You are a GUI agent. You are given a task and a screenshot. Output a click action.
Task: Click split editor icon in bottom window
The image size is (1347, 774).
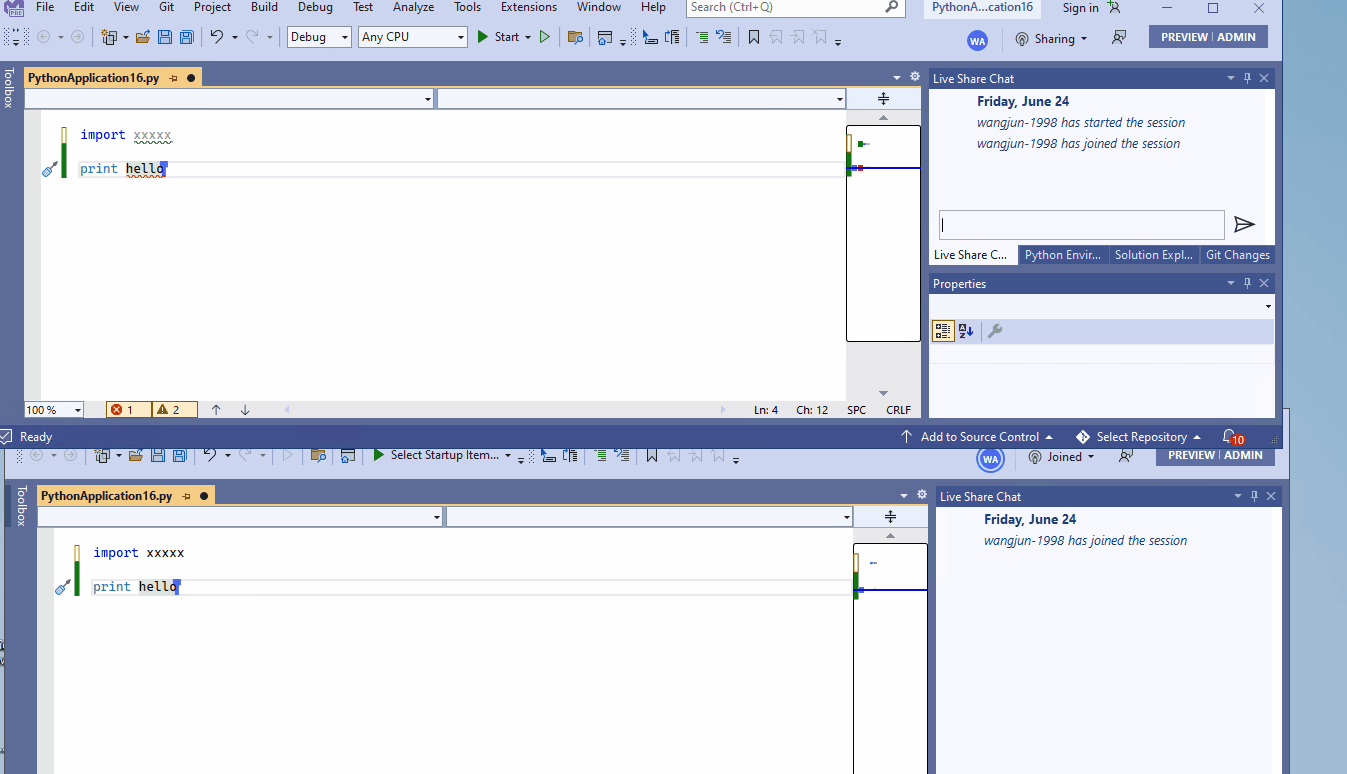tap(890, 516)
